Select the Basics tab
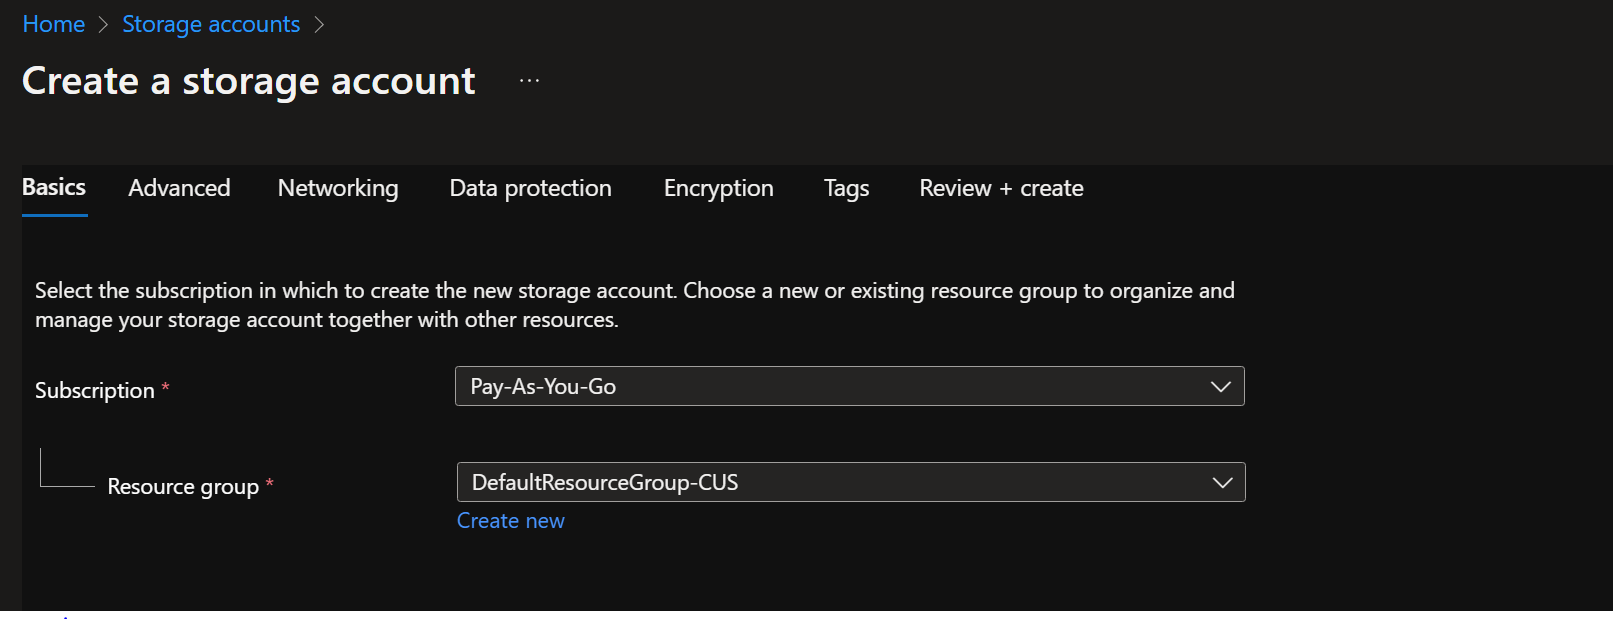 (54, 188)
